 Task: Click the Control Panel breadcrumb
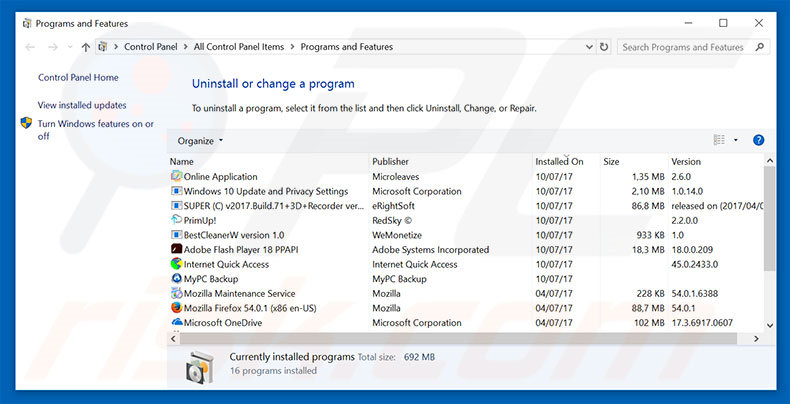[x=151, y=47]
